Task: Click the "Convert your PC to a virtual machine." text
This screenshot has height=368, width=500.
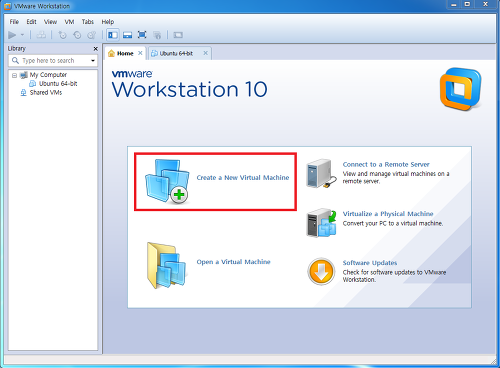Action: tap(393, 223)
